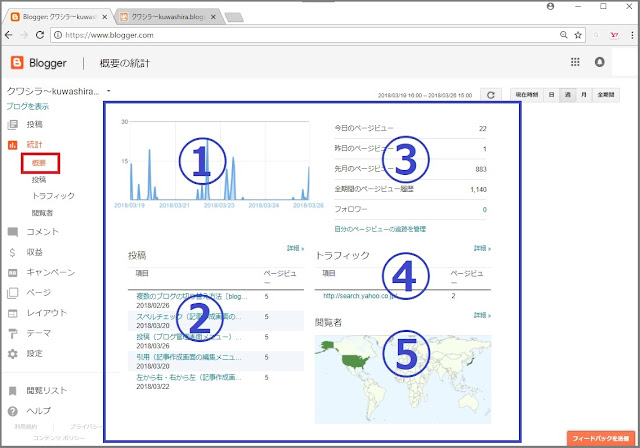Image resolution: width=640 pixels, height=448 pixels.
Task: Open 投稿 stats submenu item
Action: (39, 180)
